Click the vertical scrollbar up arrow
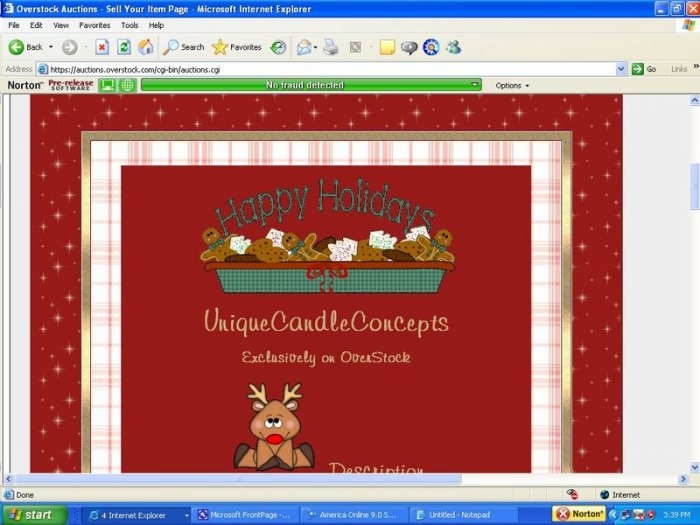This screenshot has height=525, width=700. pyautogui.click(x=695, y=100)
